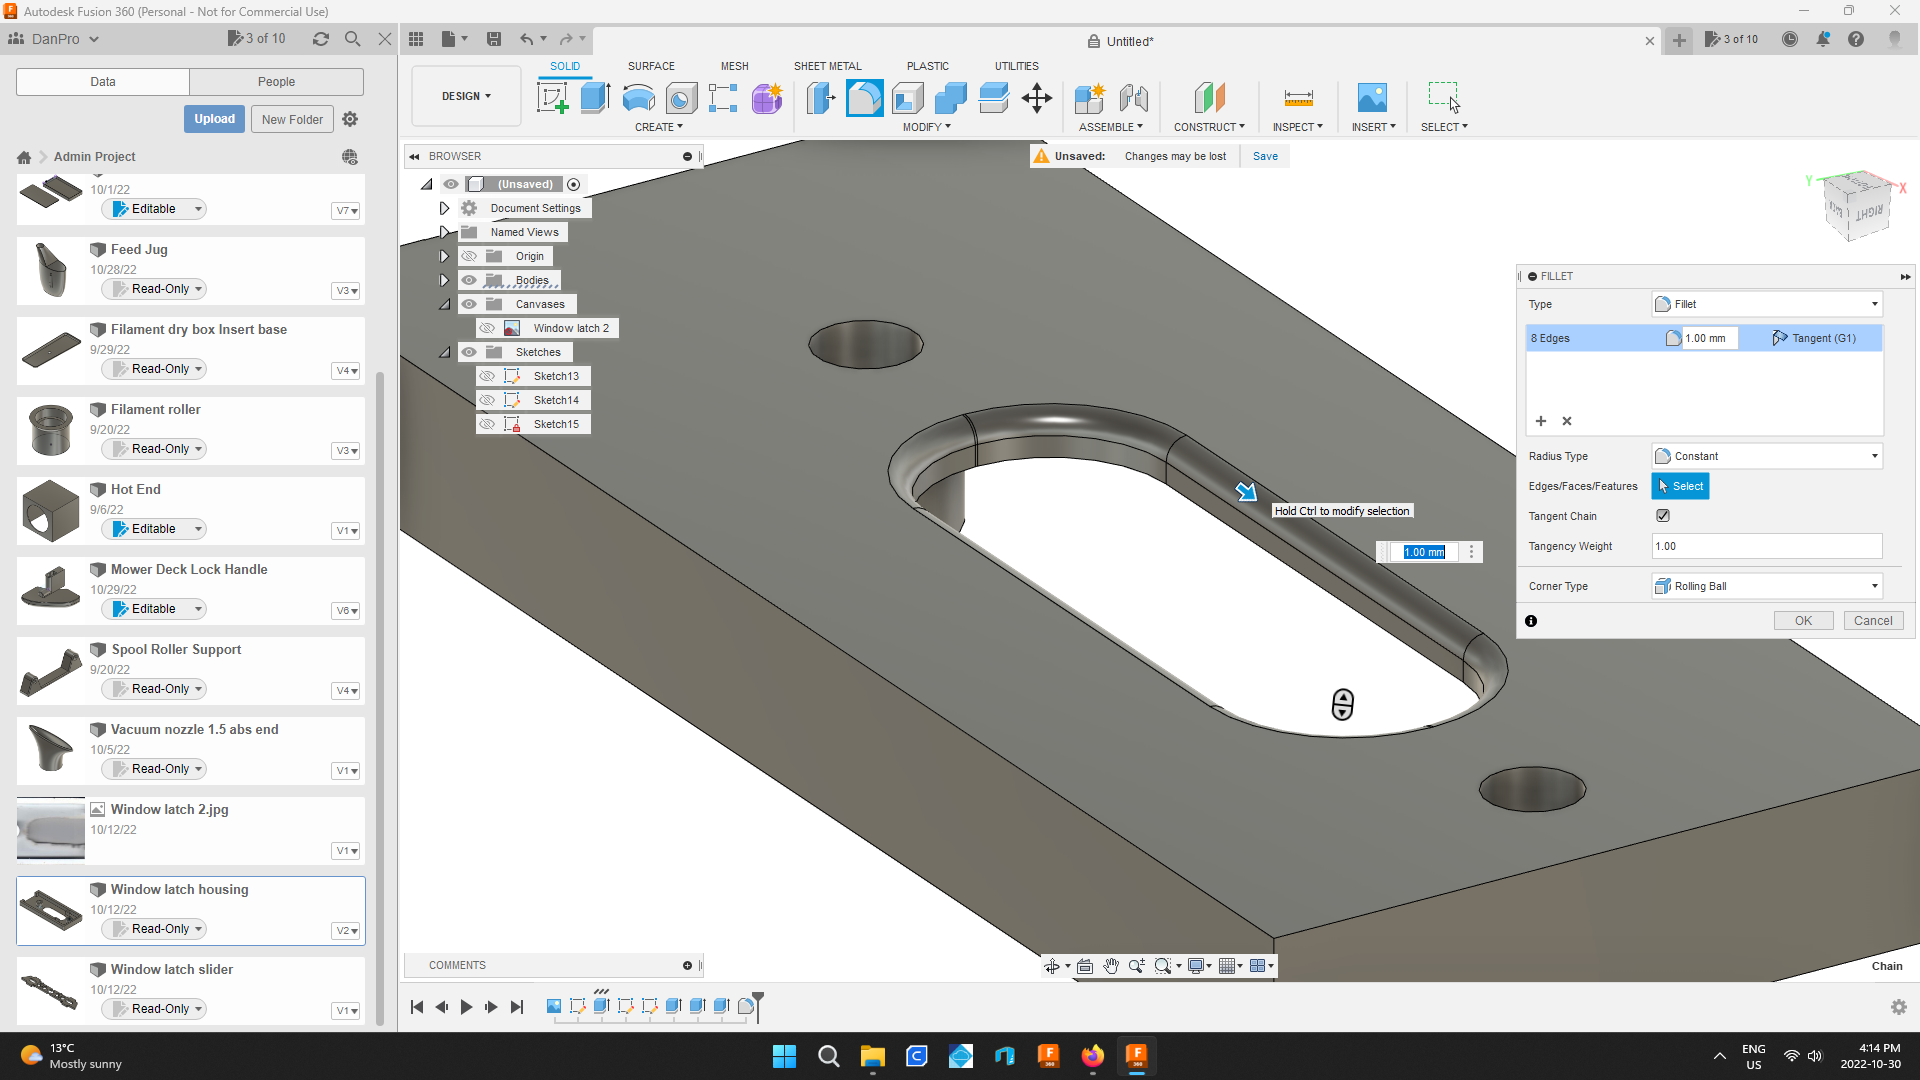Select the Extrude tool
The height and width of the screenshot is (1080, 1920).
coord(596,98)
